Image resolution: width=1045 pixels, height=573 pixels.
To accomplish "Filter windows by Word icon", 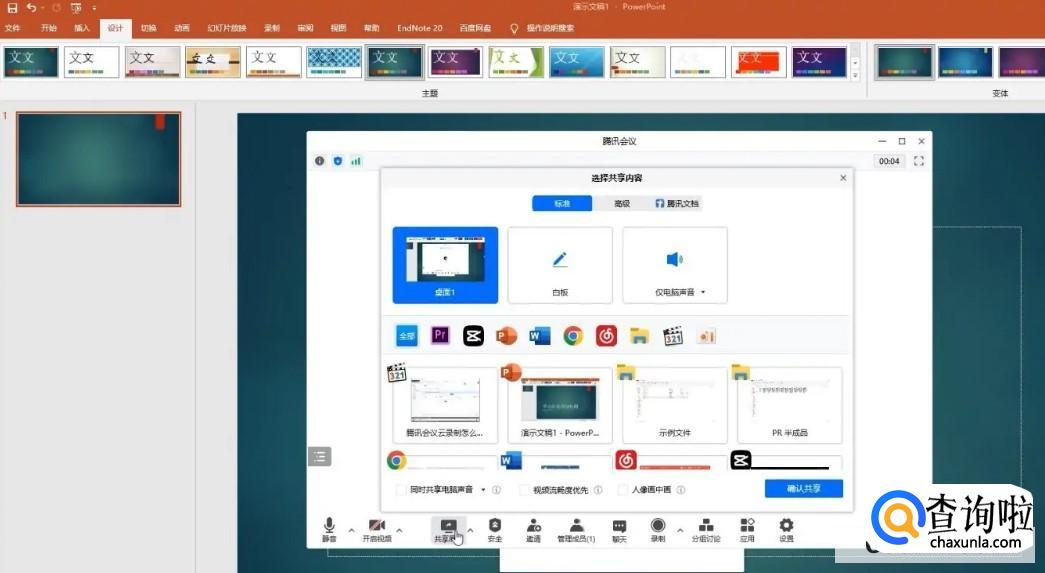I will pyautogui.click(x=540, y=335).
